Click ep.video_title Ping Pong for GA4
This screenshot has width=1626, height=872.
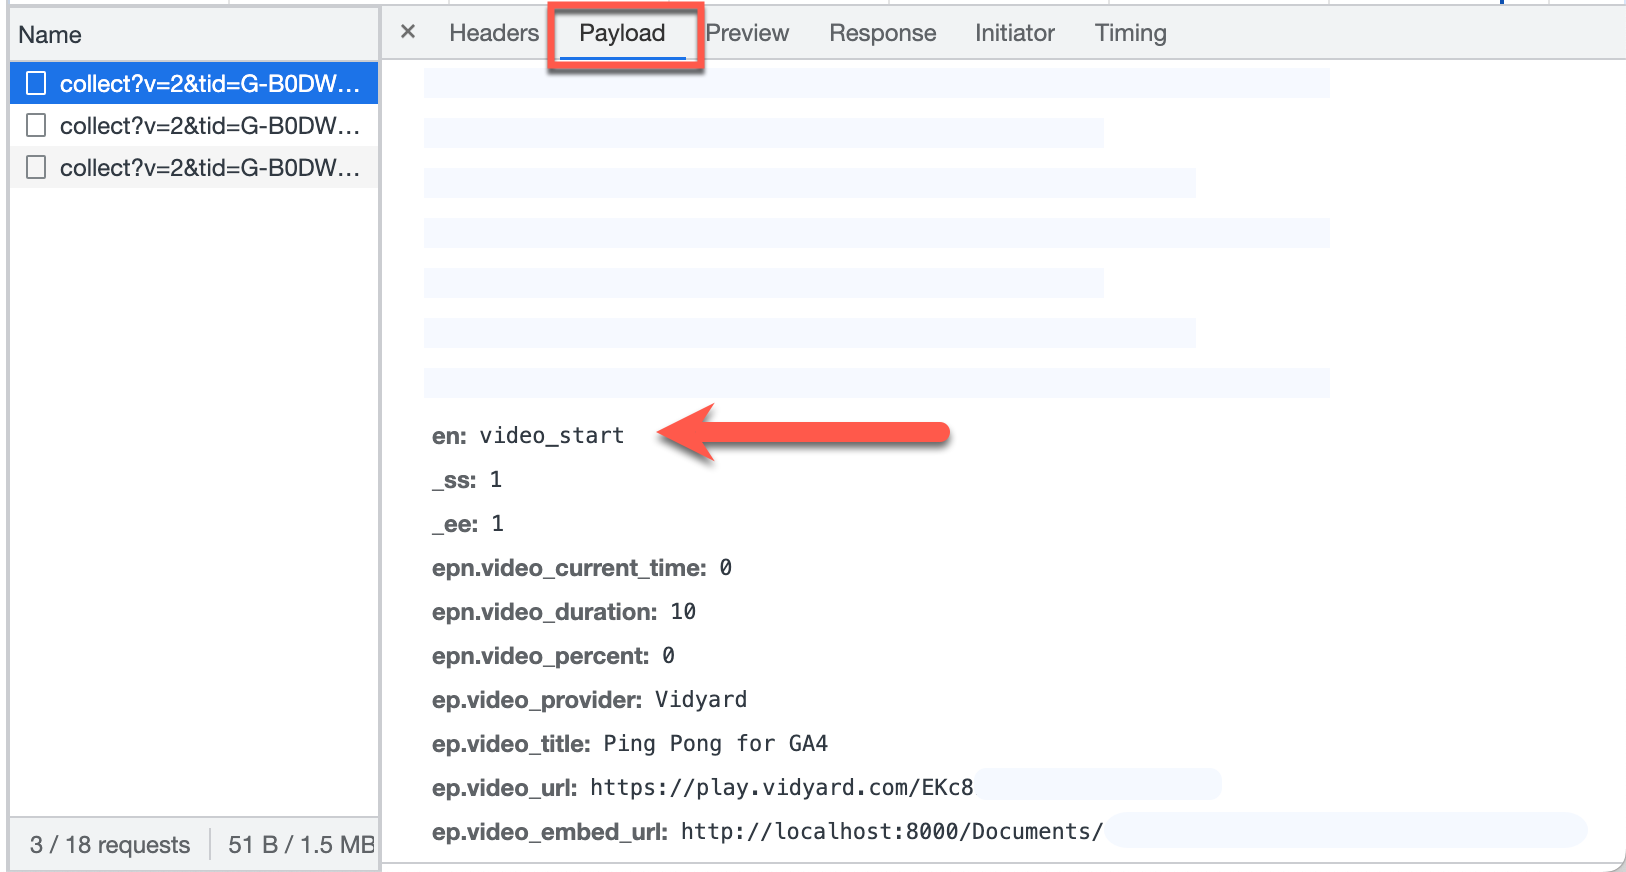click(630, 743)
